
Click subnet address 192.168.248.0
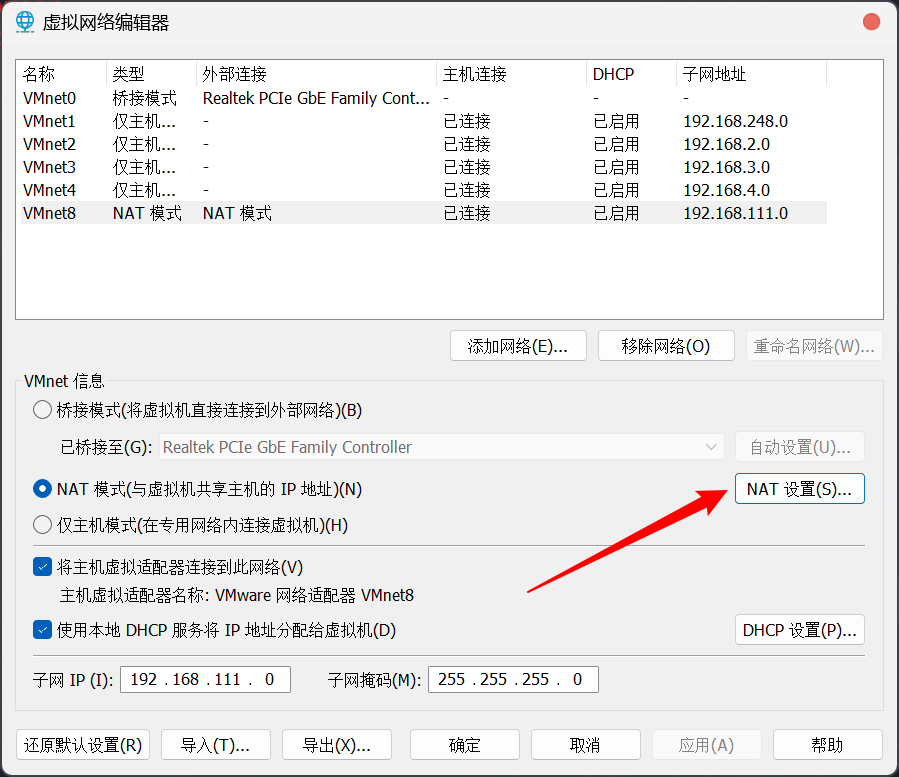[736, 121]
